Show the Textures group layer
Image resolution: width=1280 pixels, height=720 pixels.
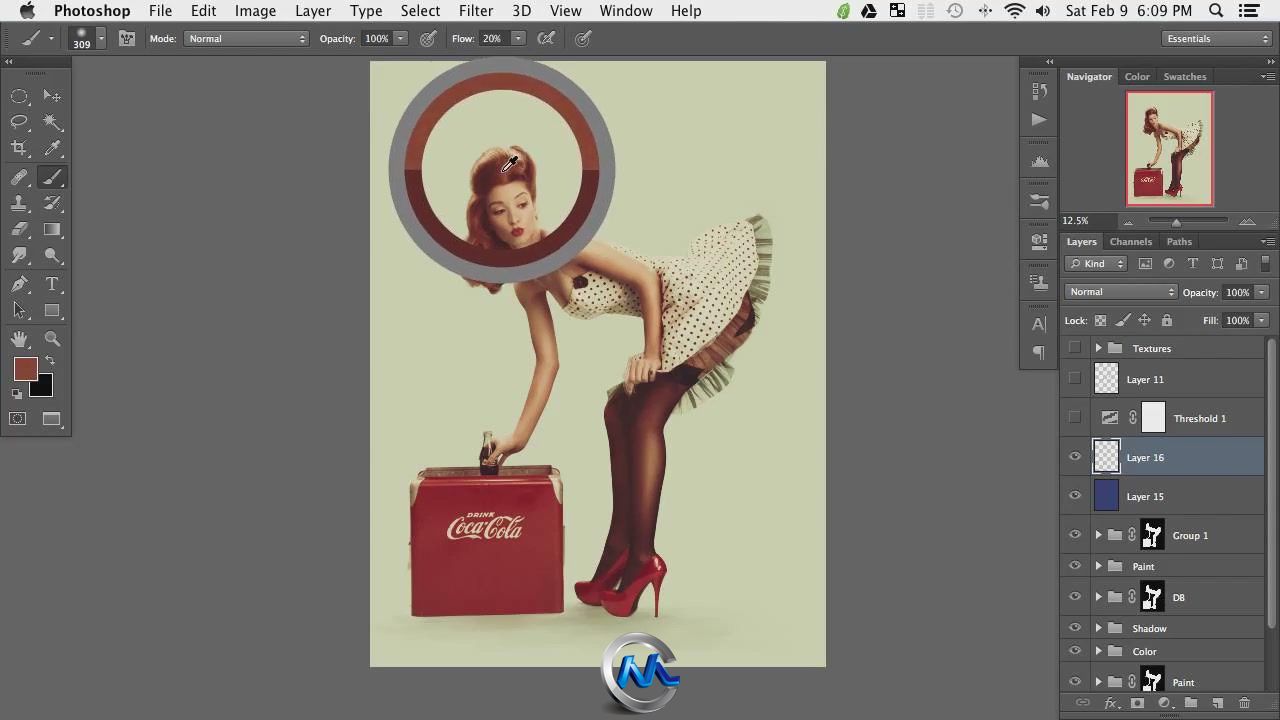[1075, 348]
